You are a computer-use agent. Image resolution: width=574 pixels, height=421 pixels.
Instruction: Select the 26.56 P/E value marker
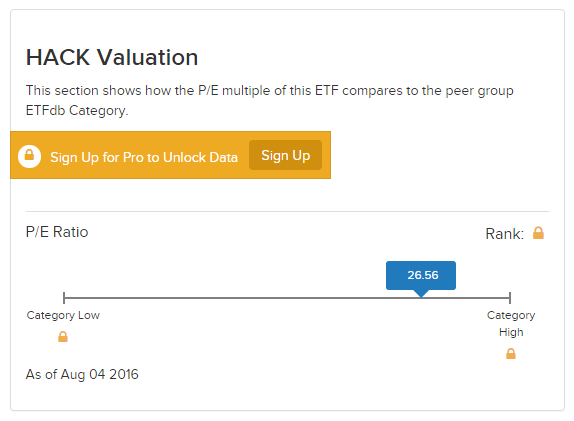point(421,275)
